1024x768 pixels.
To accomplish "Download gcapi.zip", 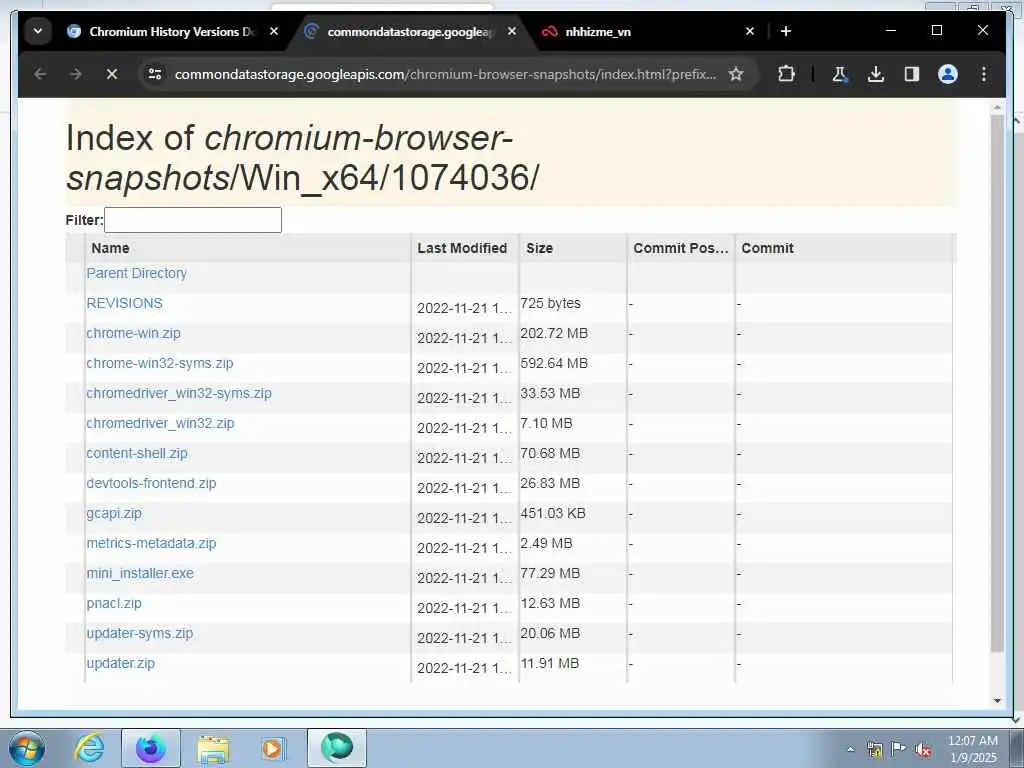I will pyautogui.click(x=114, y=513).
